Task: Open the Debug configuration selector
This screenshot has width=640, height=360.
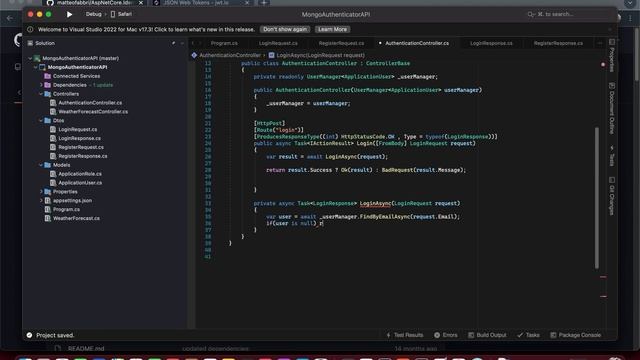Action: (93, 14)
